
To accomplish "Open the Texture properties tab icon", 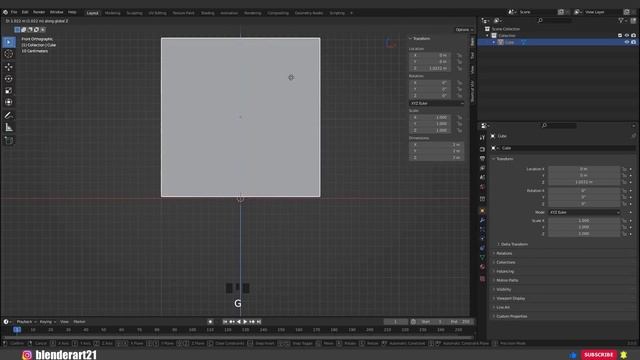I will coord(482,279).
